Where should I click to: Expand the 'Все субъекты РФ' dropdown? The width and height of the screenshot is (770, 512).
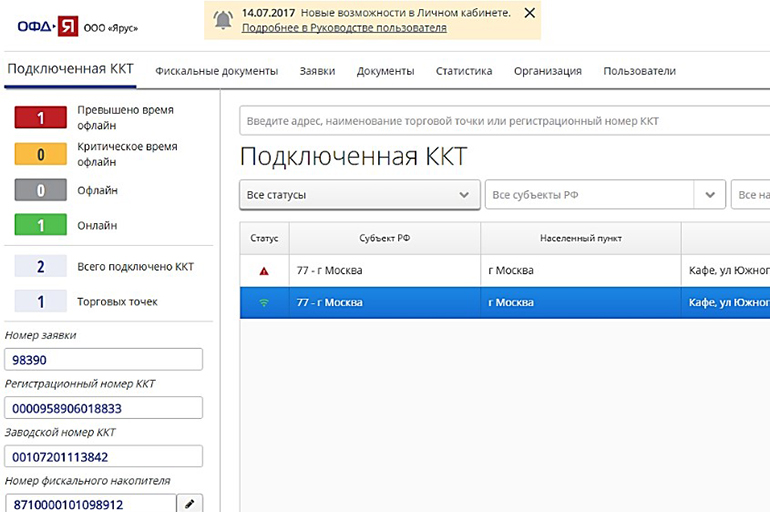[710, 195]
